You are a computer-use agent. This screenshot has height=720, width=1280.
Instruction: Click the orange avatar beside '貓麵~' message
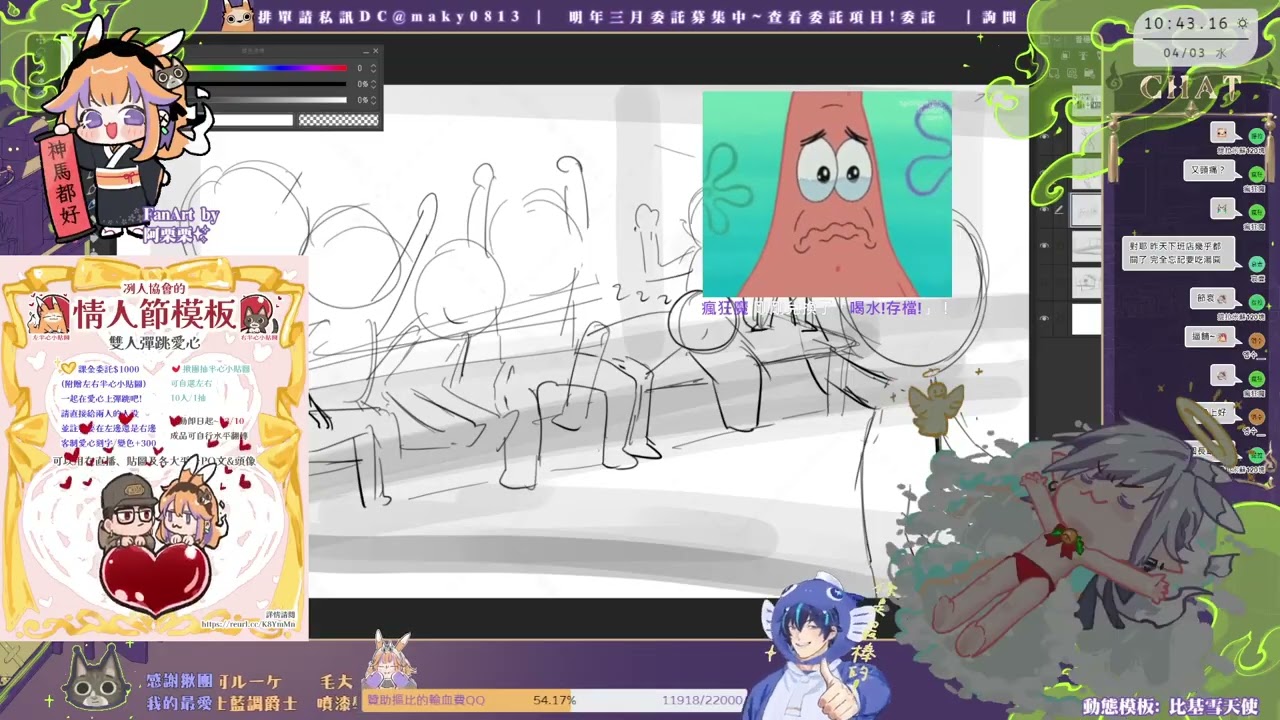[x=1256, y=340]
